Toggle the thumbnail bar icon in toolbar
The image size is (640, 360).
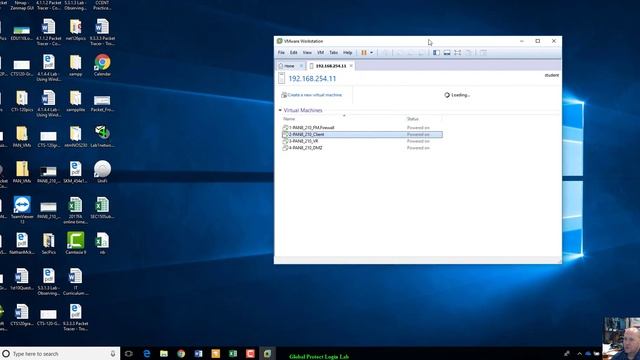point(447,53)
